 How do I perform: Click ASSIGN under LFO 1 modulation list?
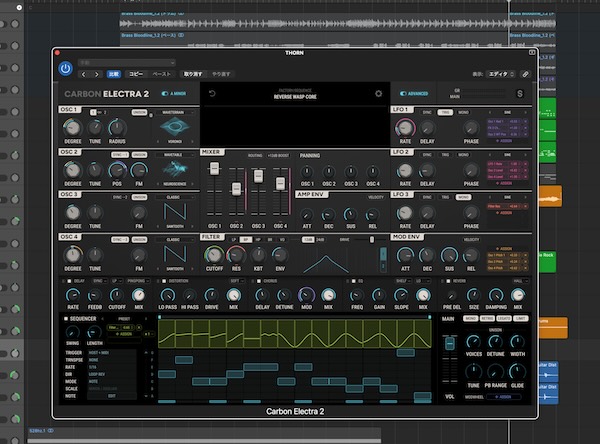(505, 141)
